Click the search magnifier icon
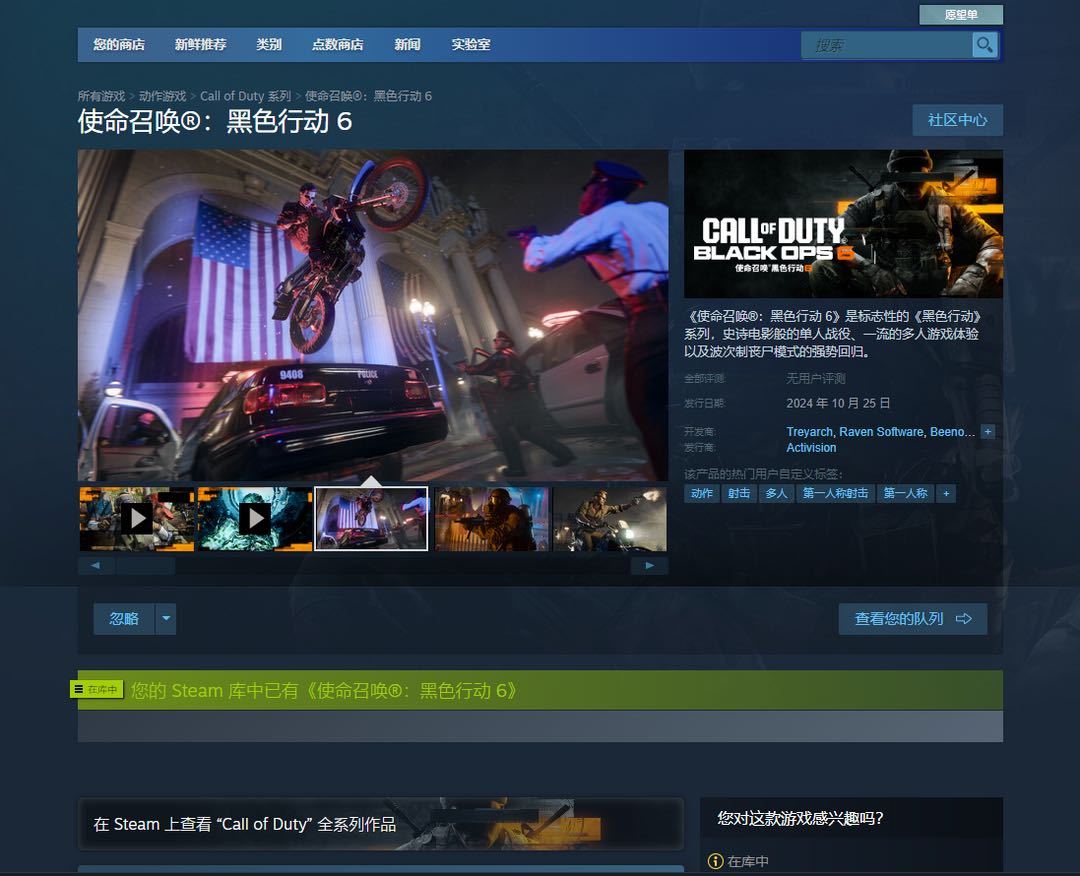The image size is (1080, 876). [x=985, y=45]
